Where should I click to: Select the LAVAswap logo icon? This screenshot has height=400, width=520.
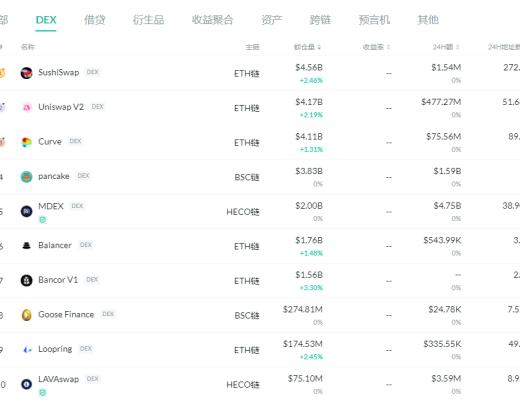tap(26, 384)
